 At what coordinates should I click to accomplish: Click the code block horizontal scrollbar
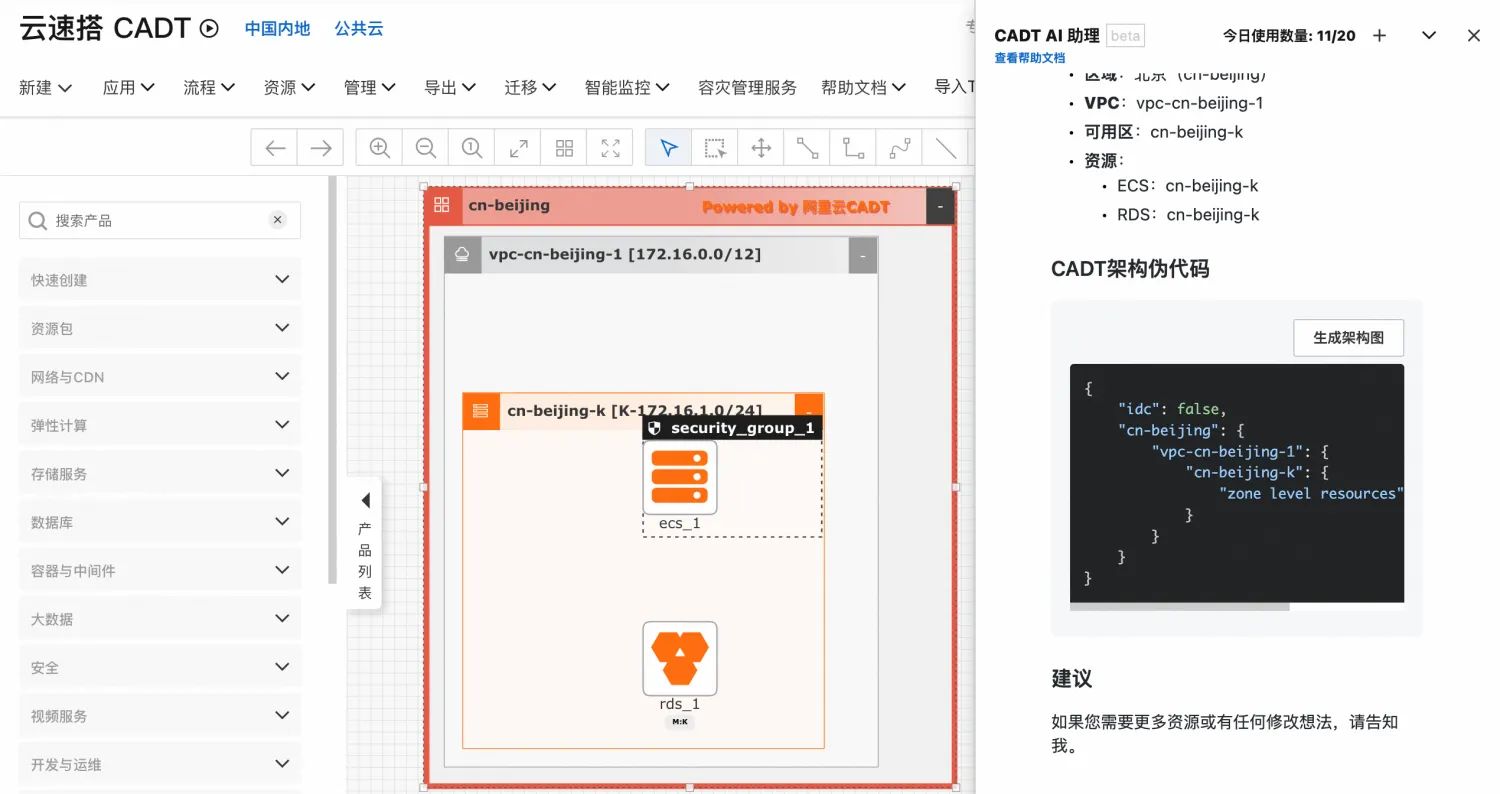pyautogui.click(x=1180, y=607)
